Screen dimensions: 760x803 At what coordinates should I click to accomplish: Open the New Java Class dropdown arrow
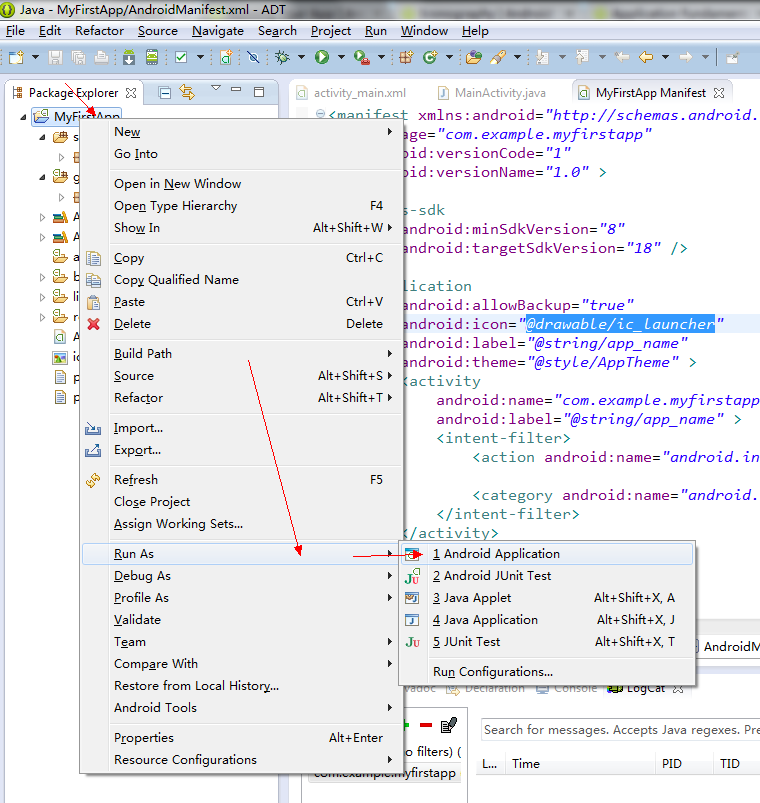(449, 57)
